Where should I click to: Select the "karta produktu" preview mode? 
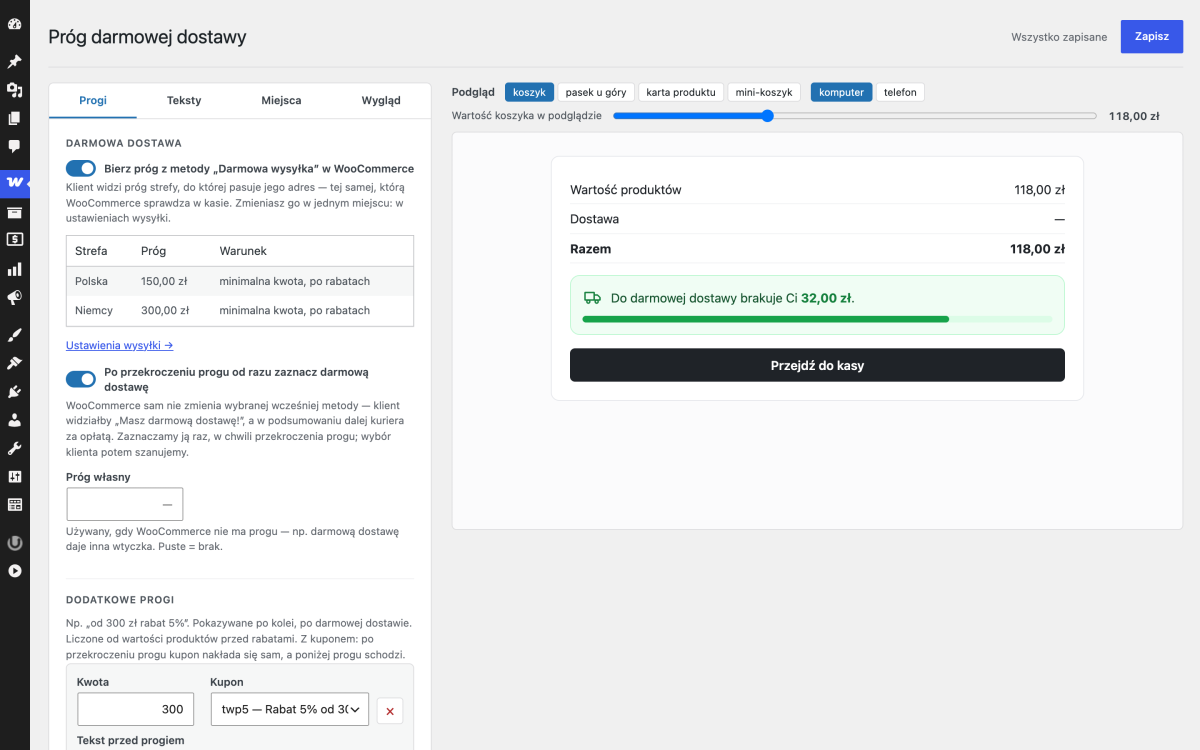coord(681,92)
